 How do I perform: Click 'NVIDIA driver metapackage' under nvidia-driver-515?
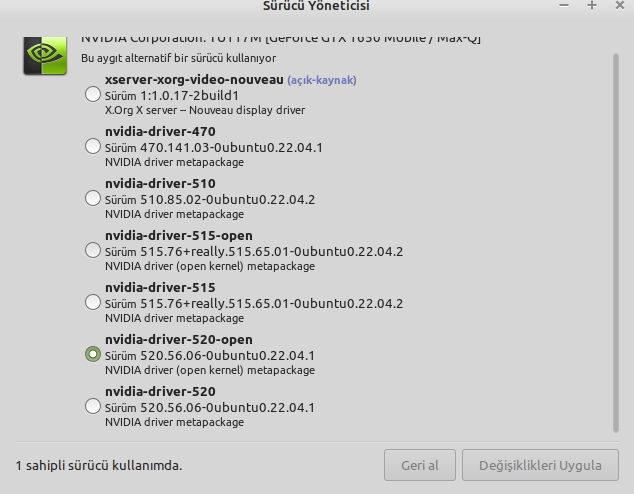(174, 319)
